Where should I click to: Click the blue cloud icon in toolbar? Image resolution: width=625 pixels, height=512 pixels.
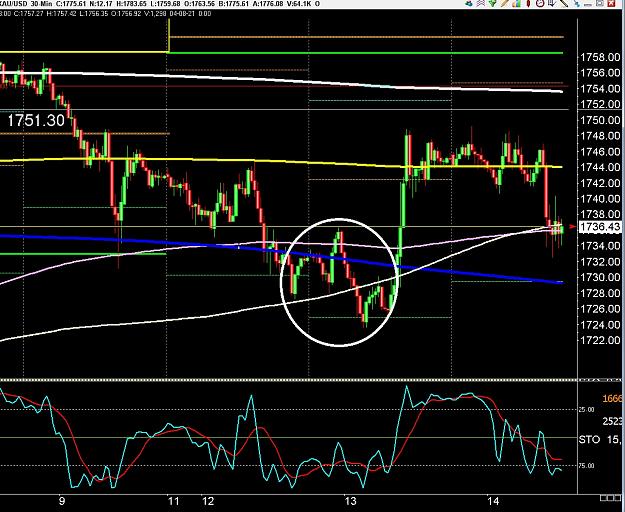469,3
